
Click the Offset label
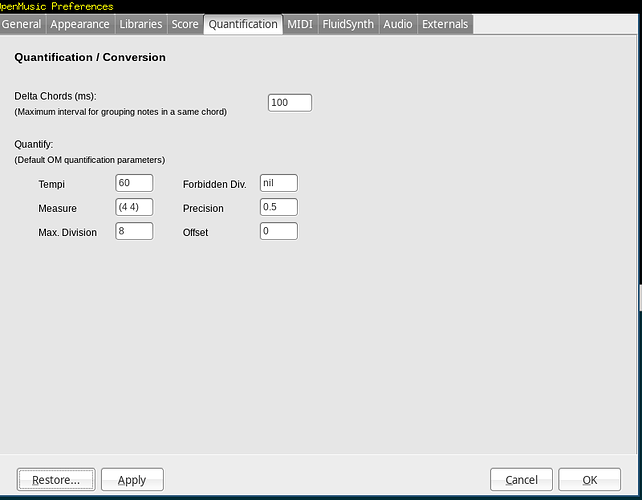pyautogui.click(x=195, y=233)
